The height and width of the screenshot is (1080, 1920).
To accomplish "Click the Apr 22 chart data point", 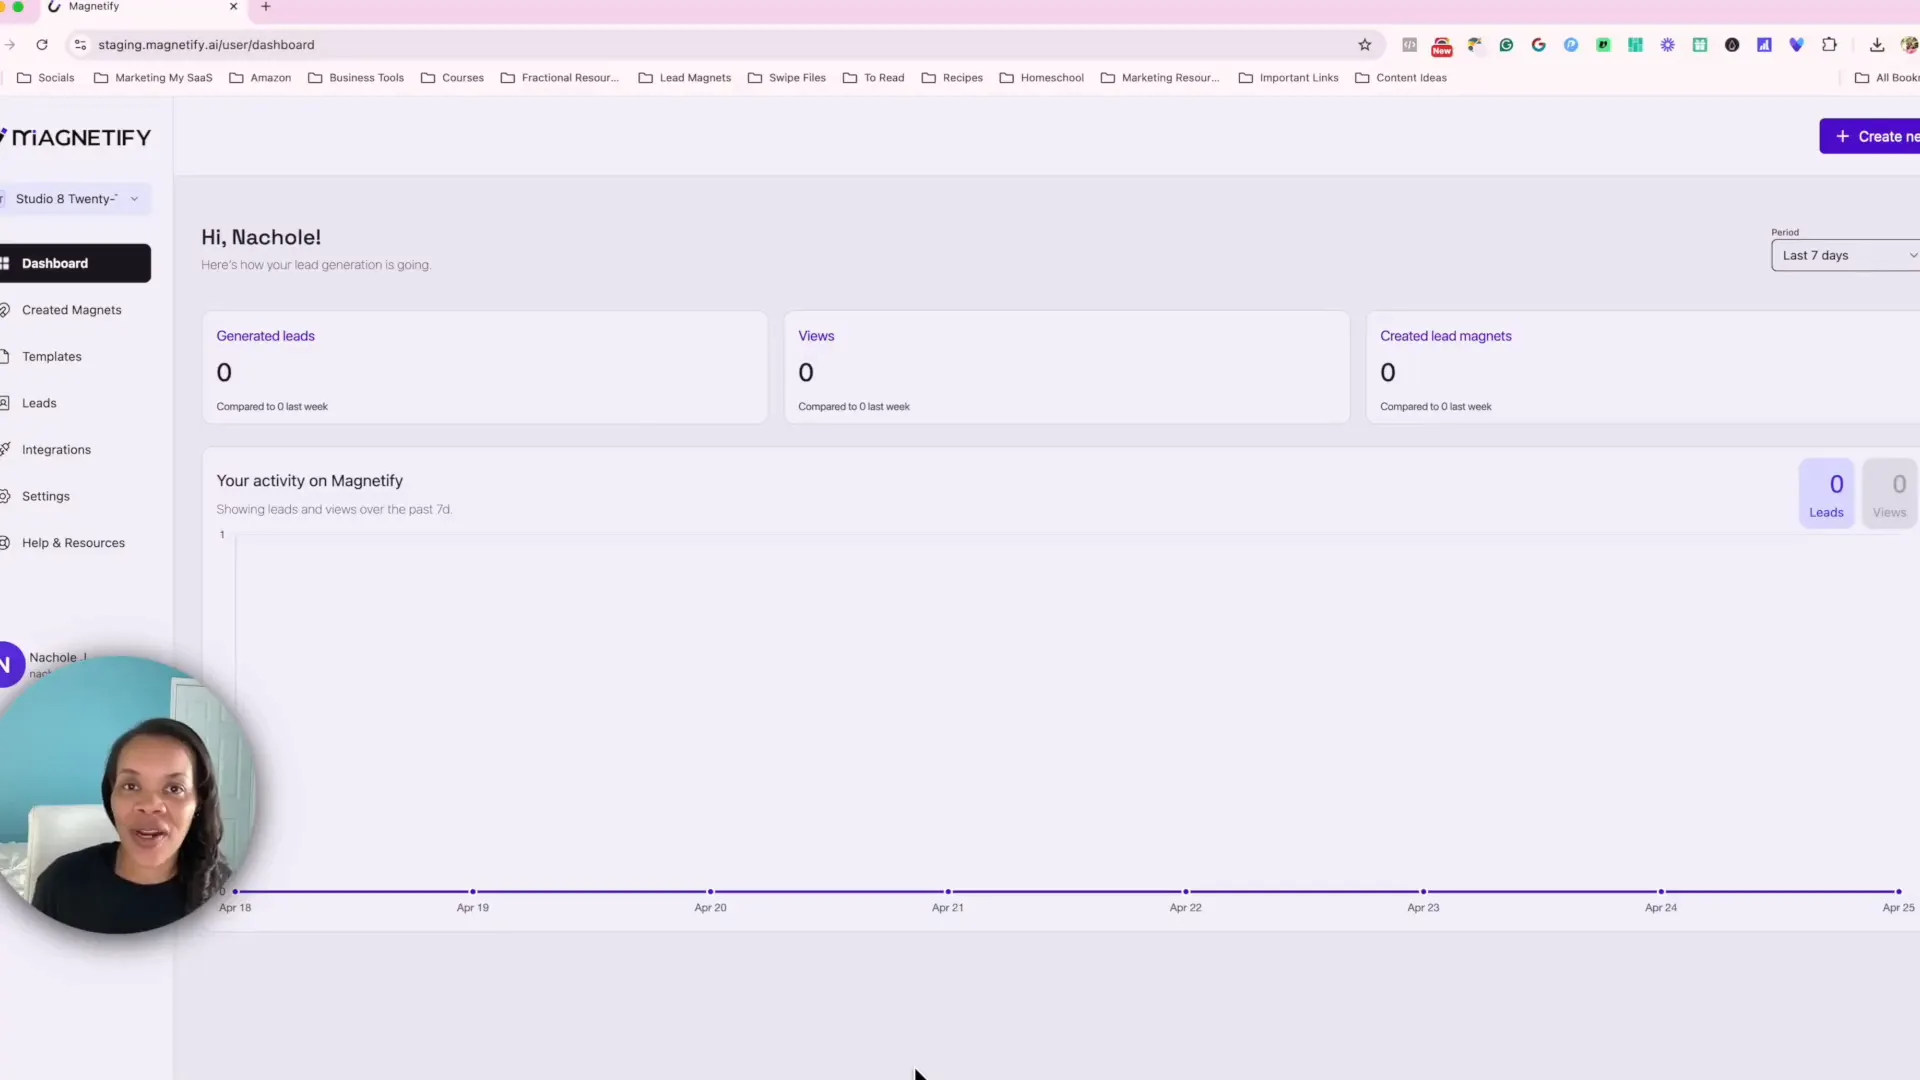I will click(x=1186, y=891).
